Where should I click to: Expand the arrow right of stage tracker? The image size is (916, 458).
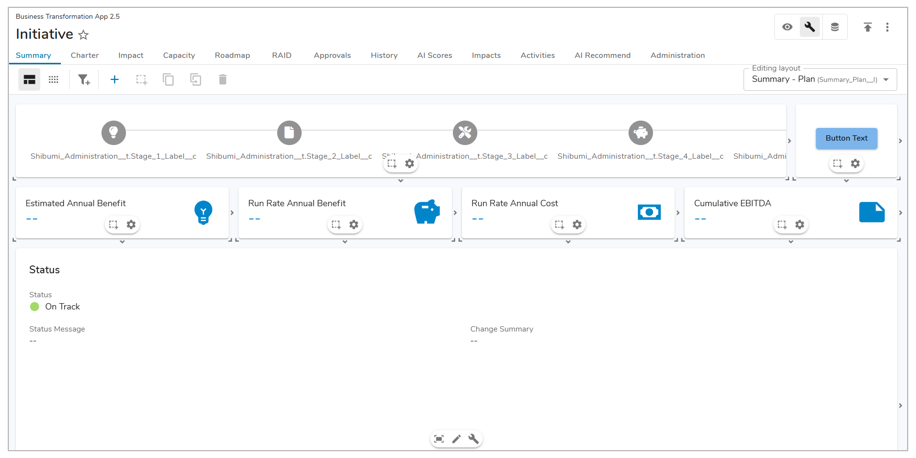[789, 141]
